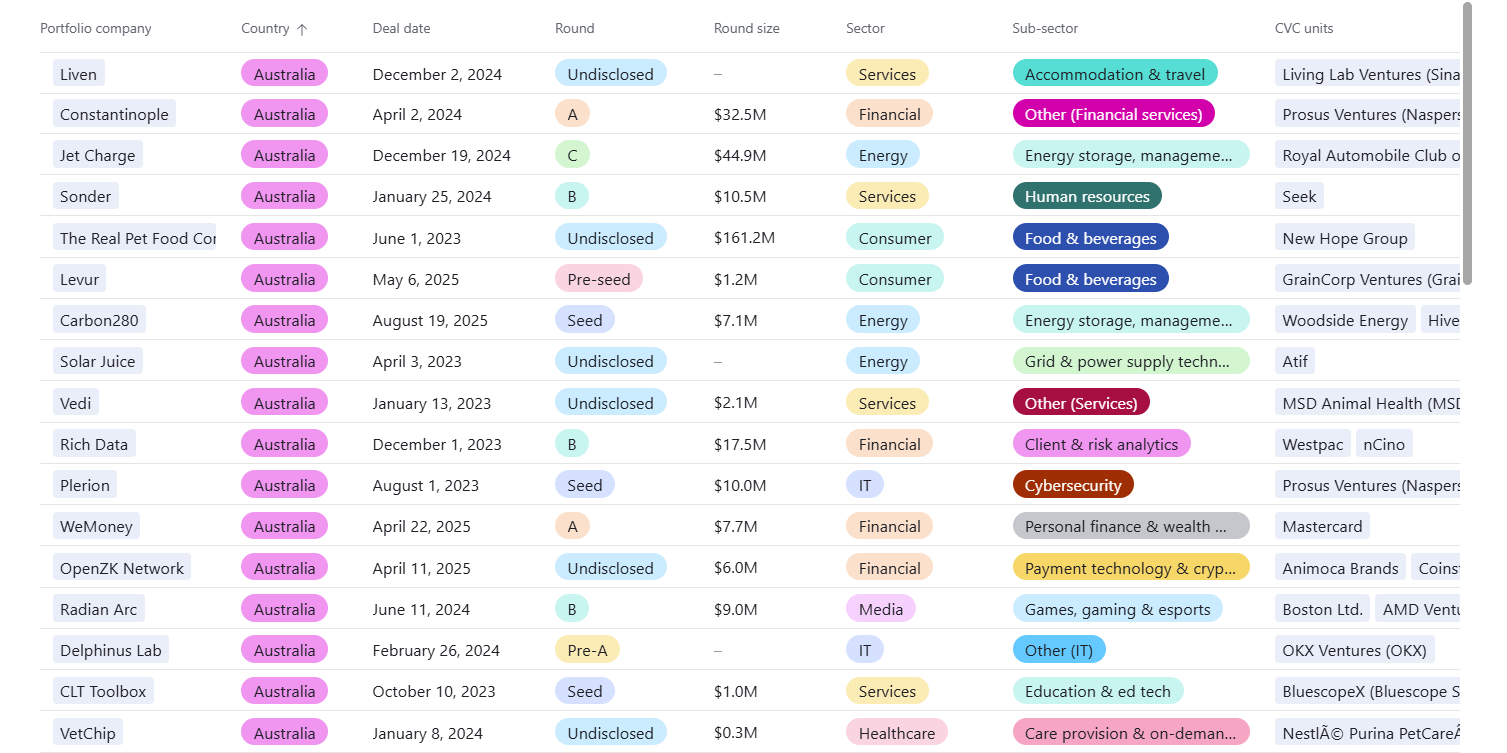The height and width of the screenshot is (753, 1507).
Task: Click the CVC units column header
Action: 1304,29
